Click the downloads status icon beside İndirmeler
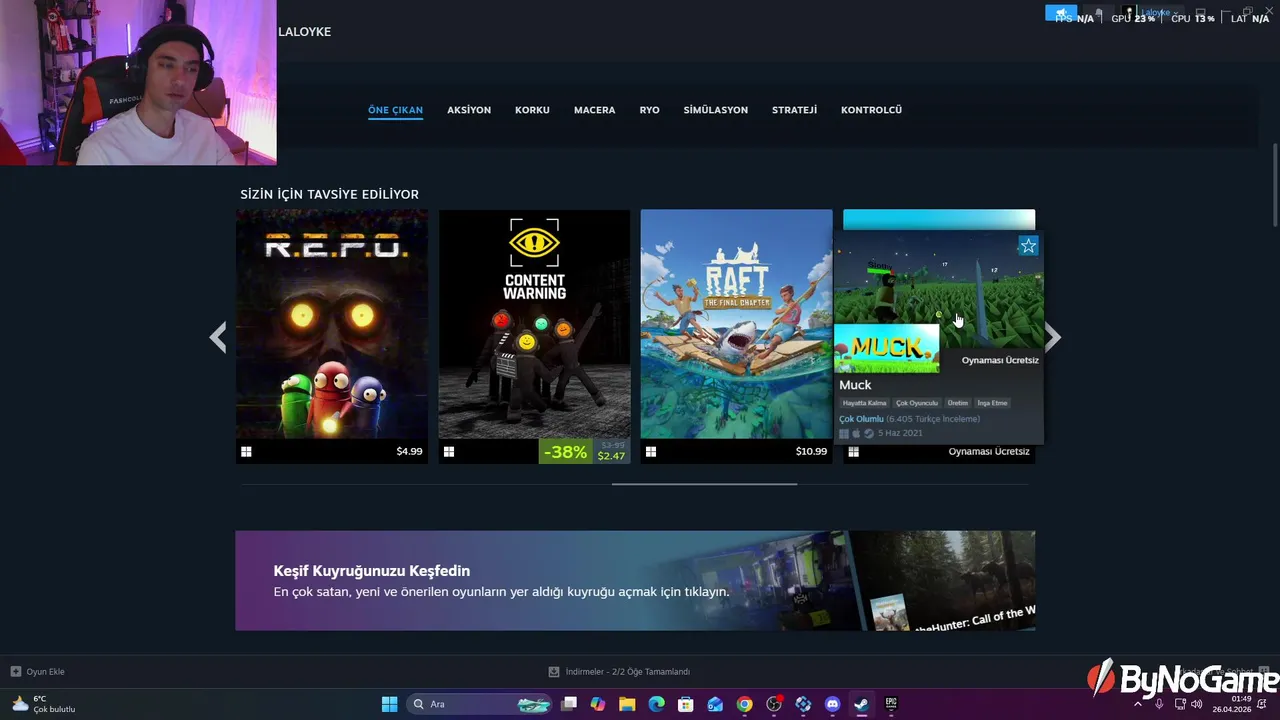 pos(554,672)
